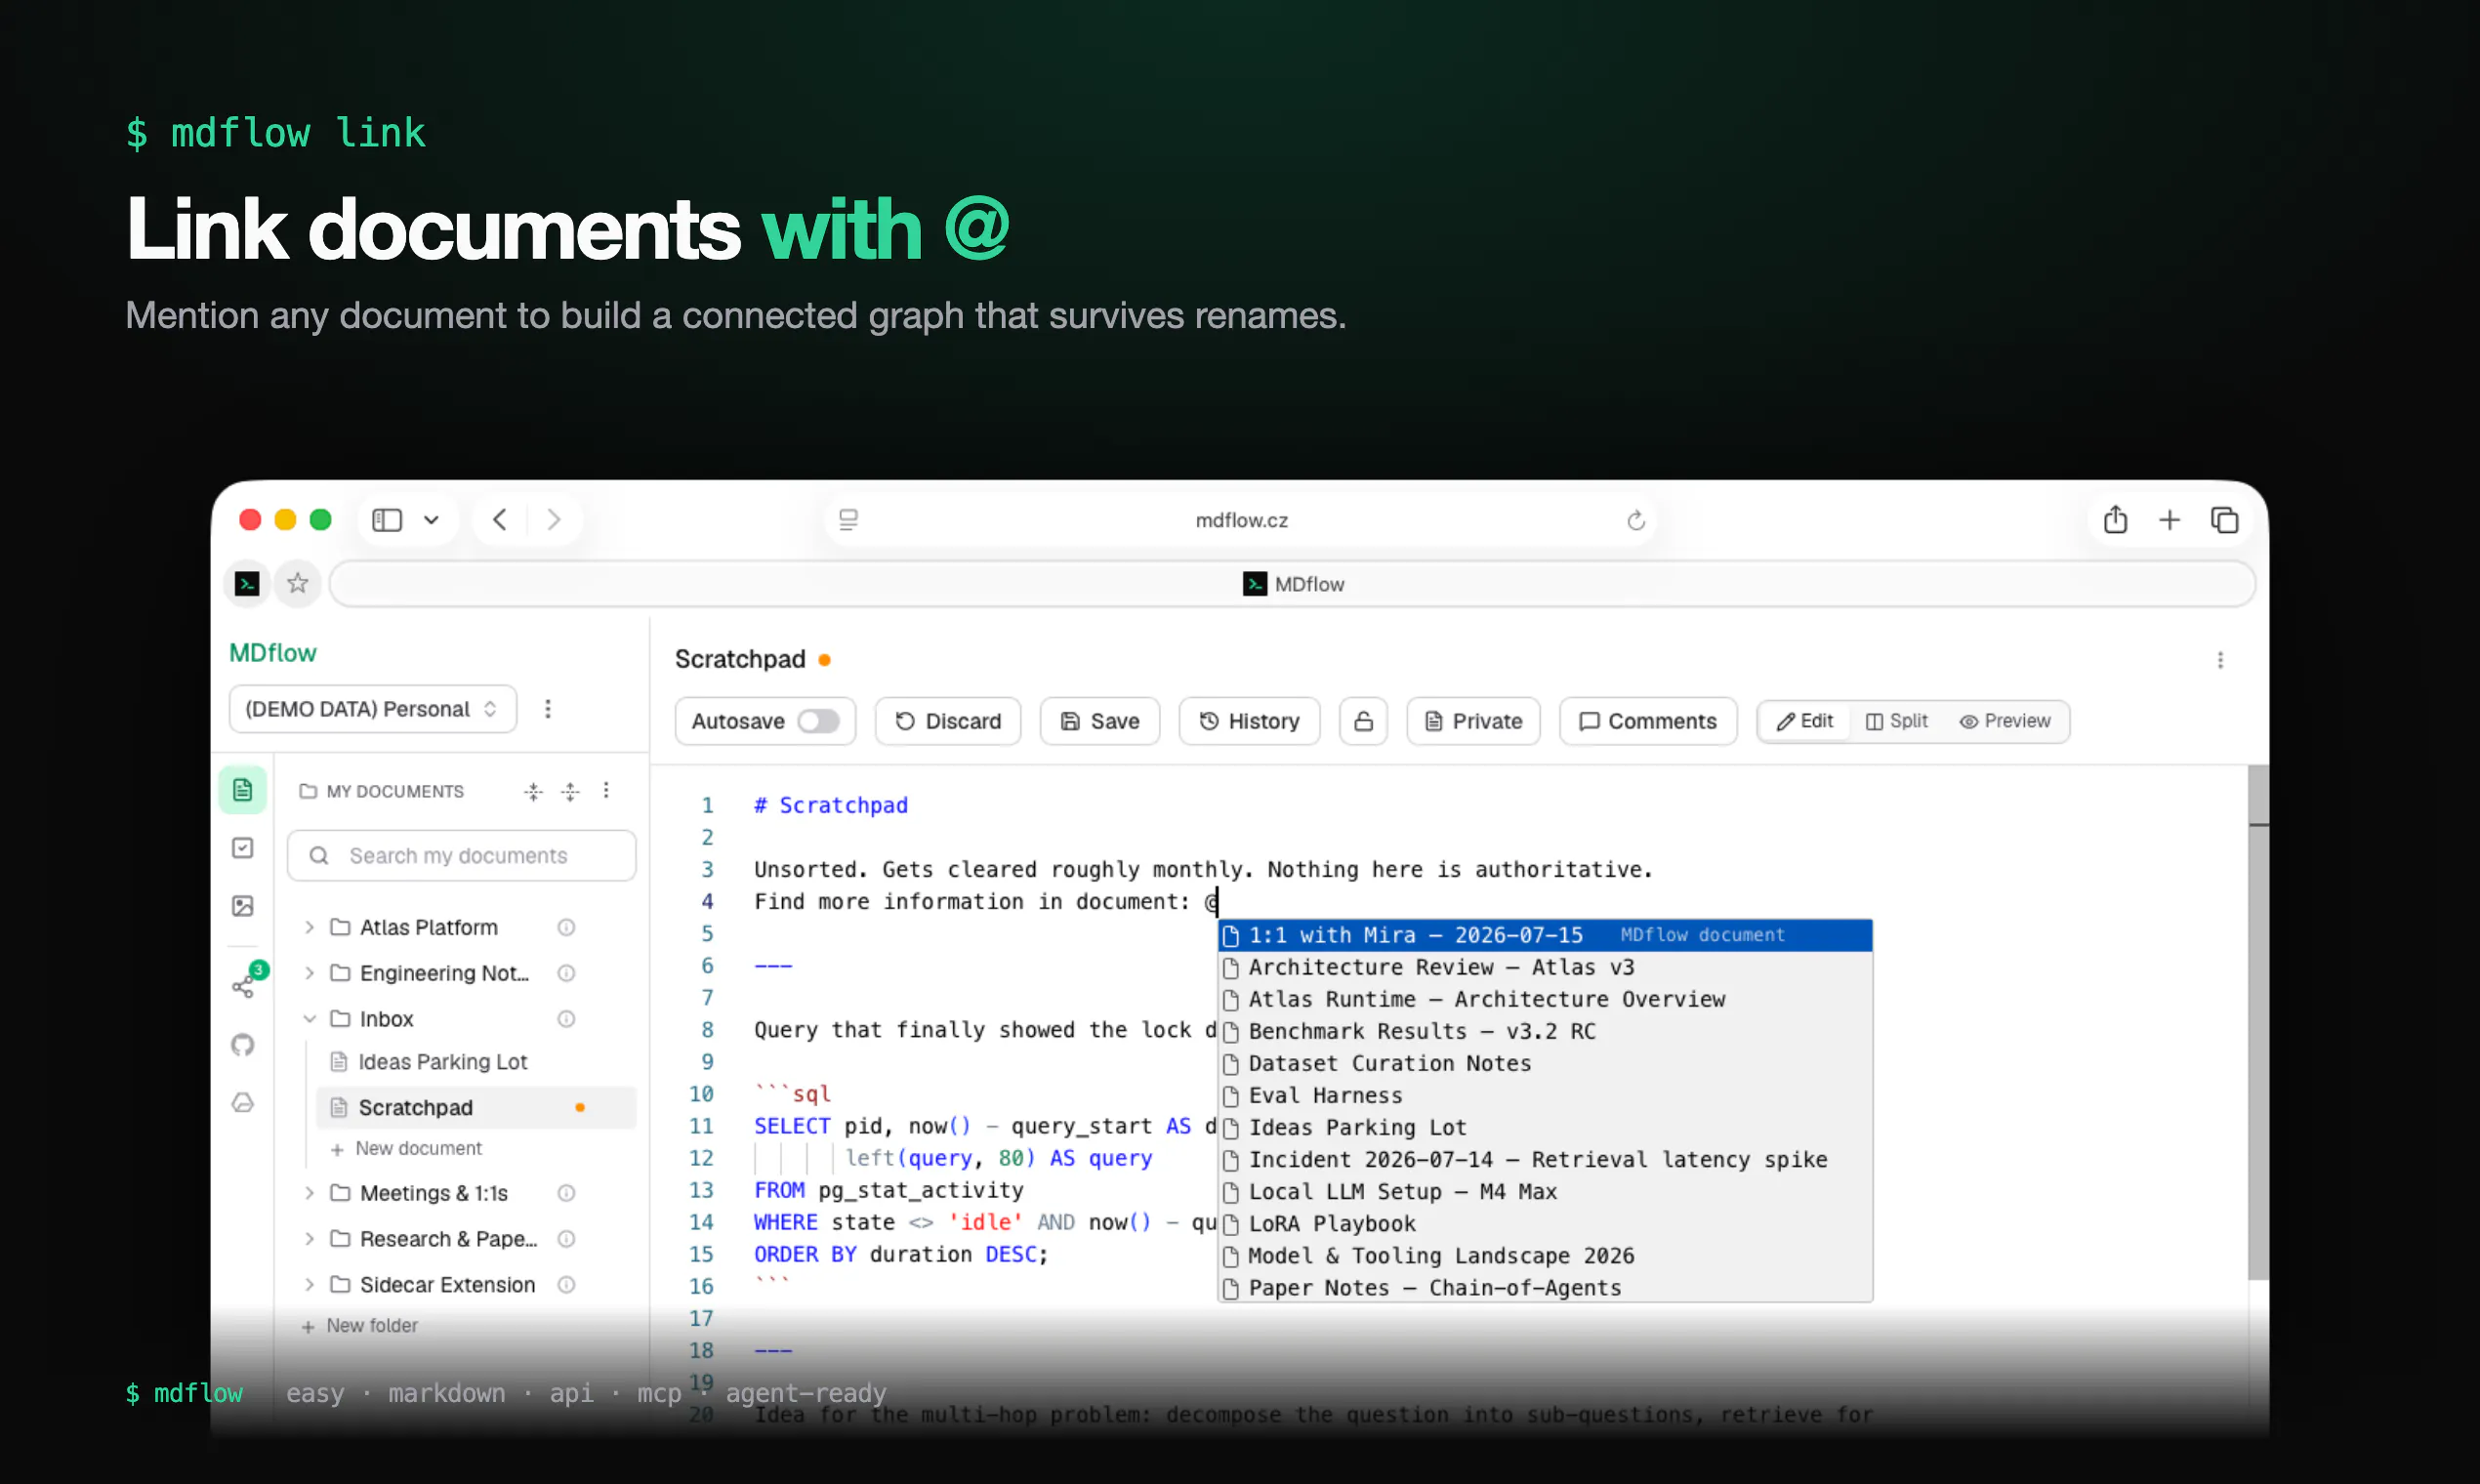Open document options menu beside Scratchpad title

2220,660
